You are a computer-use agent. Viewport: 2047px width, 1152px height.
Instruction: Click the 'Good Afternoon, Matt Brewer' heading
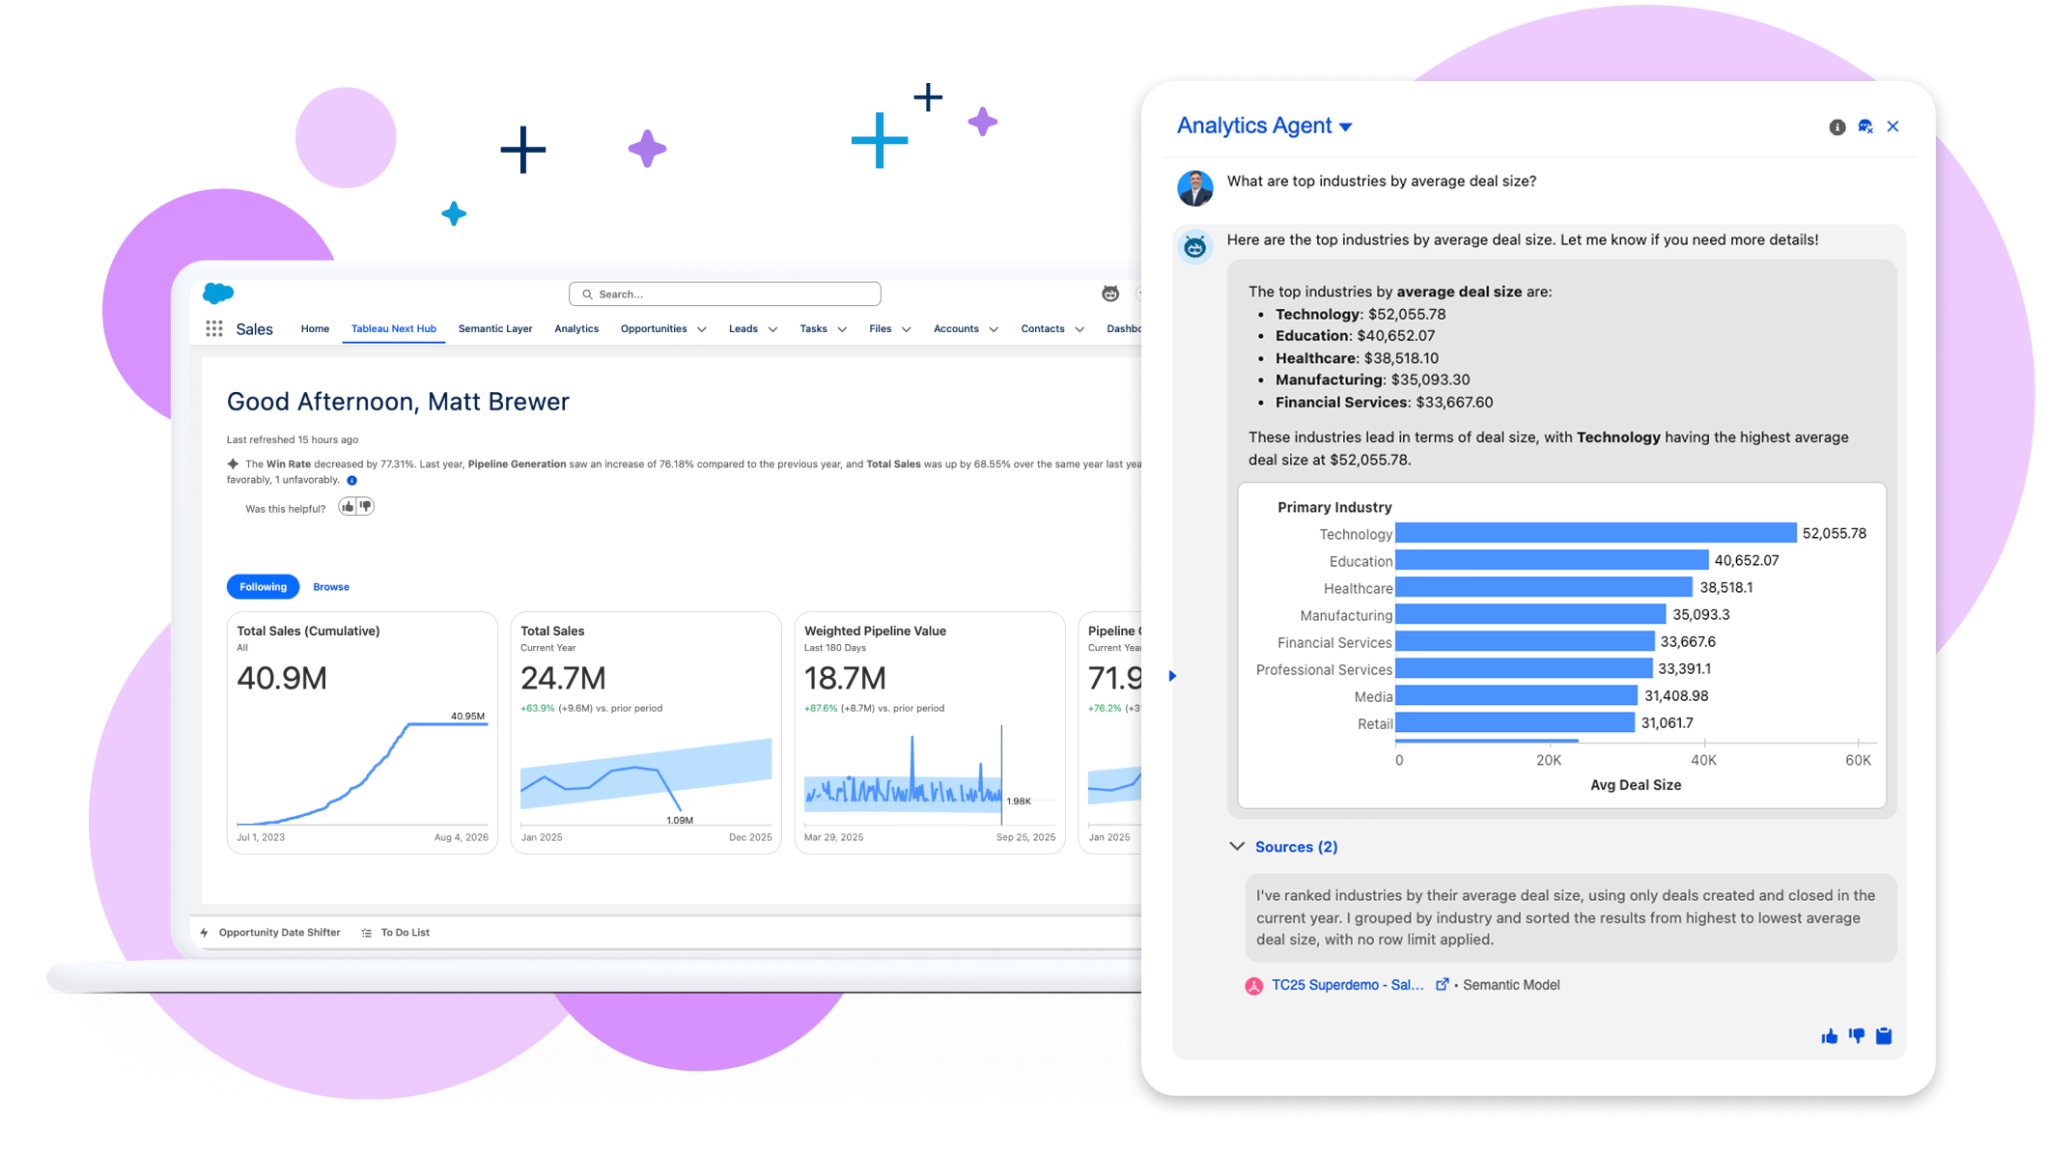pos(398,402)
